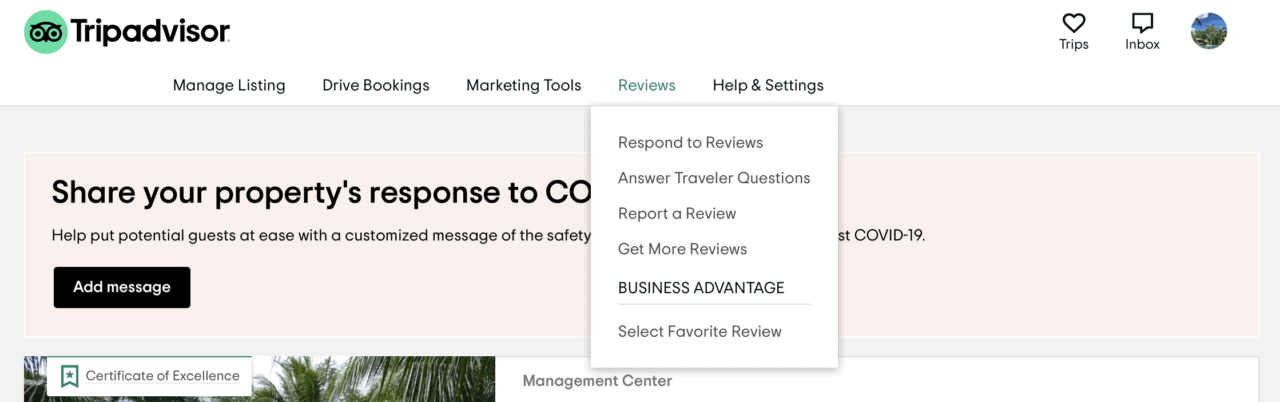Expand the Drive Bookings menu
The image size is (1280, 402).
point(375,85)
